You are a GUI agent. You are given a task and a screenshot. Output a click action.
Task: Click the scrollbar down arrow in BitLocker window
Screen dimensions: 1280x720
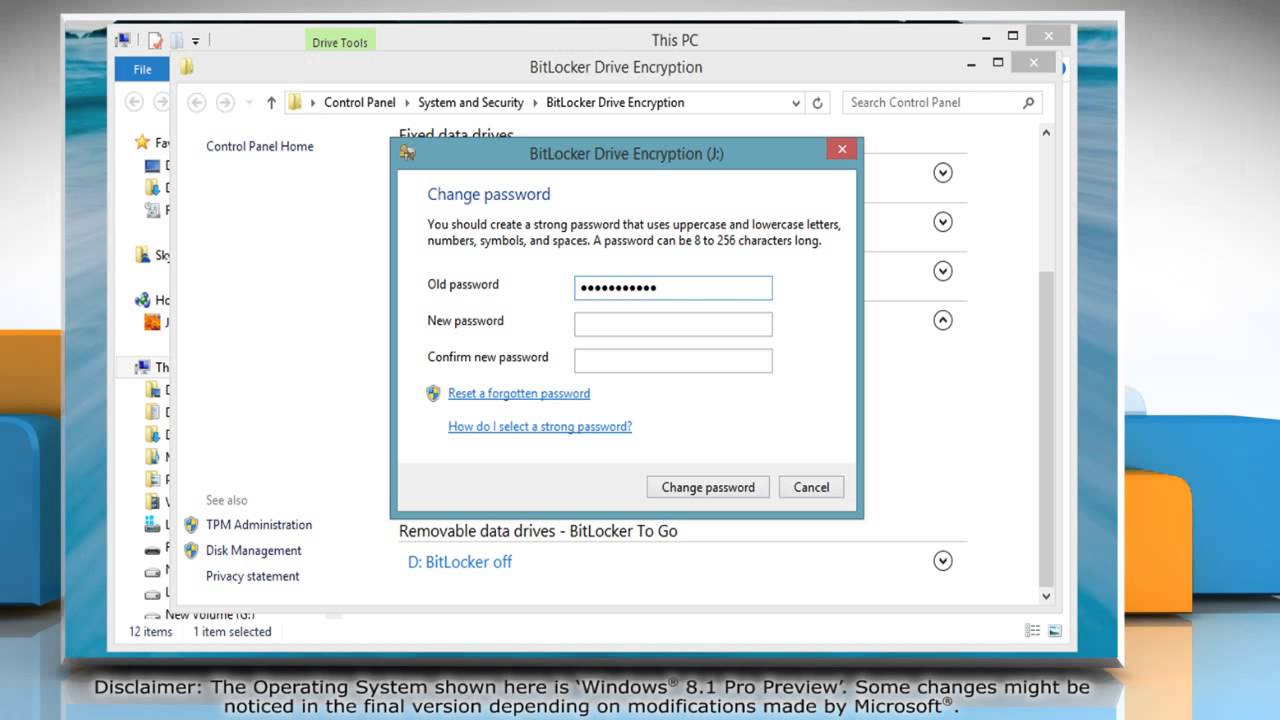click(1047, 596)
